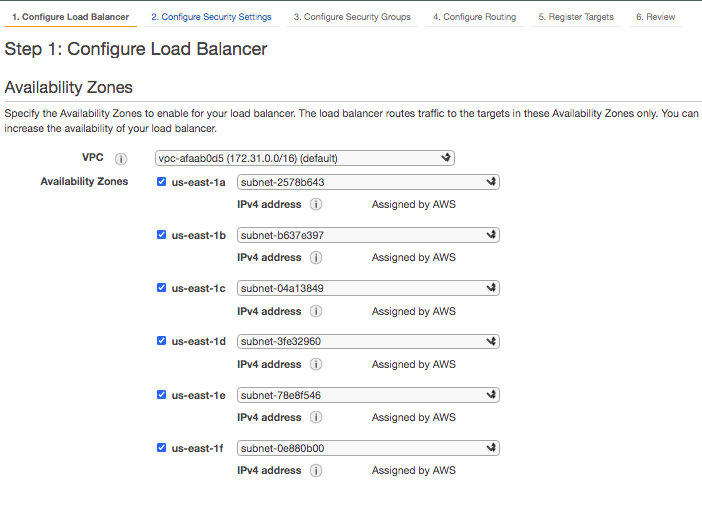Jump to Register Targets step
702x515 pixels.
pyautogui.click(x=575, y=17)
